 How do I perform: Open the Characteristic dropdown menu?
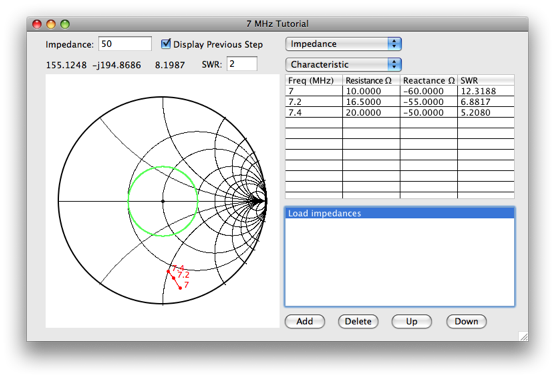click(x=343, y=64)
